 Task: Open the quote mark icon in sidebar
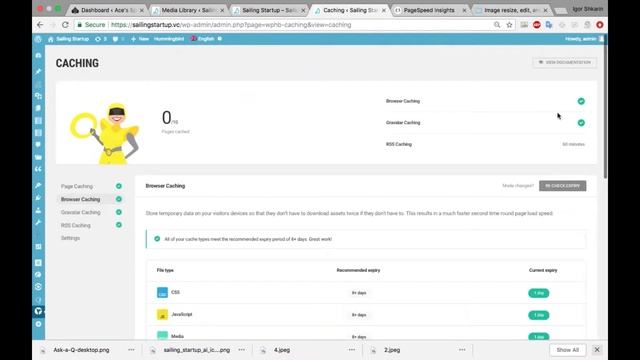point(38,169)
